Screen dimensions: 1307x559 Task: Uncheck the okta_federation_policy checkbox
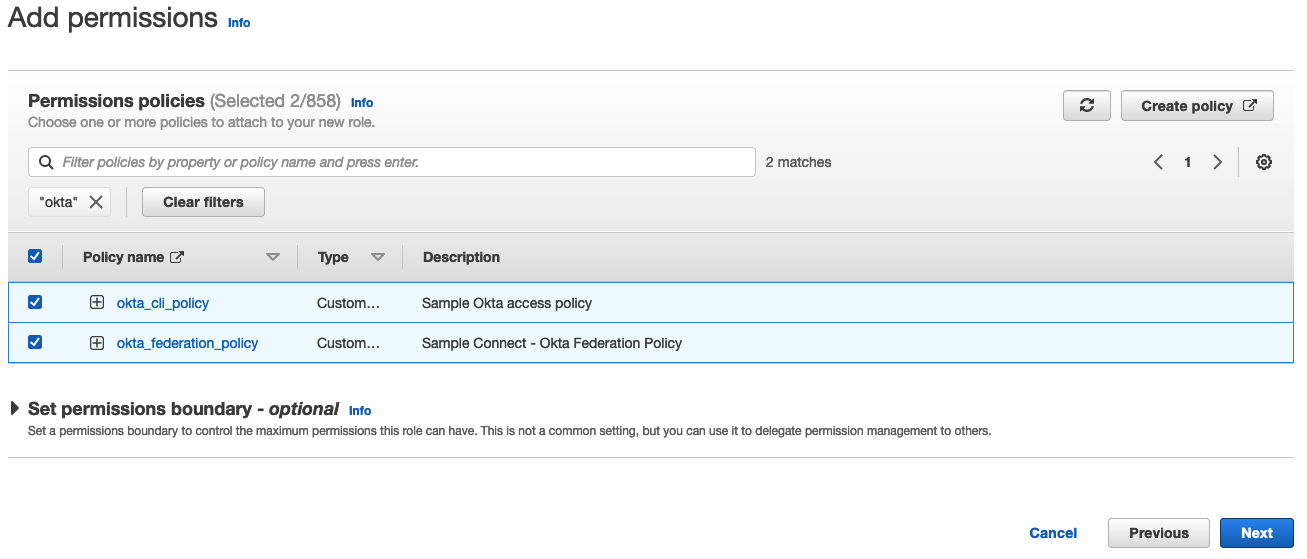click(35, 342)
